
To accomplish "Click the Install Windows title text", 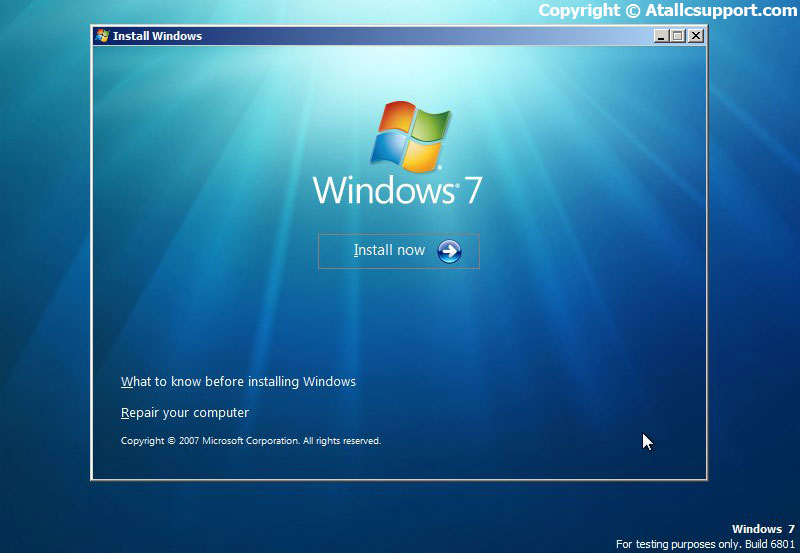I will coord(157,36).
